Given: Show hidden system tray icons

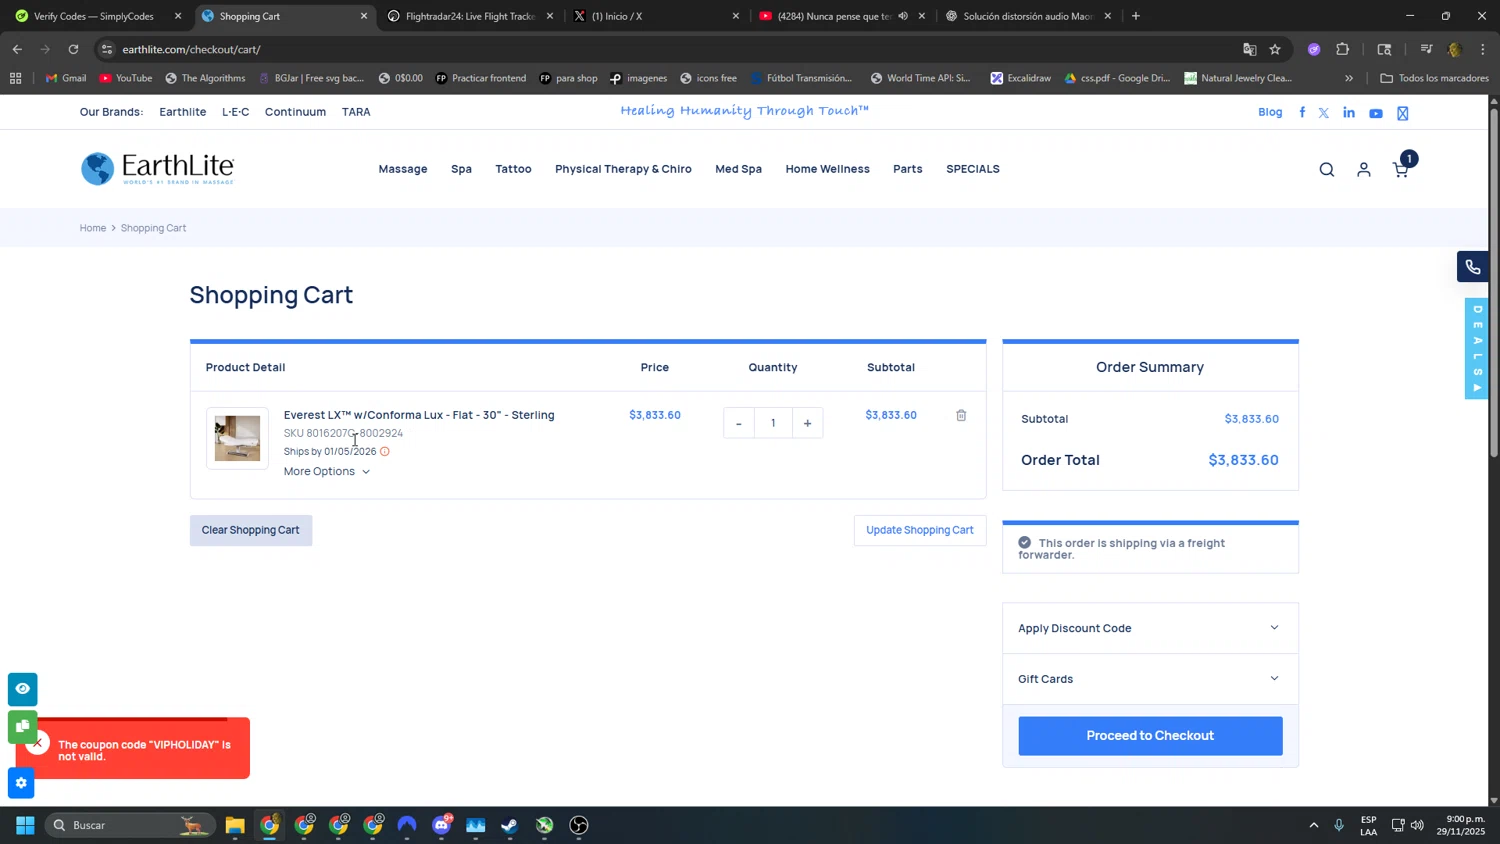Looking at the screenshot, I should click(1313, 825).
